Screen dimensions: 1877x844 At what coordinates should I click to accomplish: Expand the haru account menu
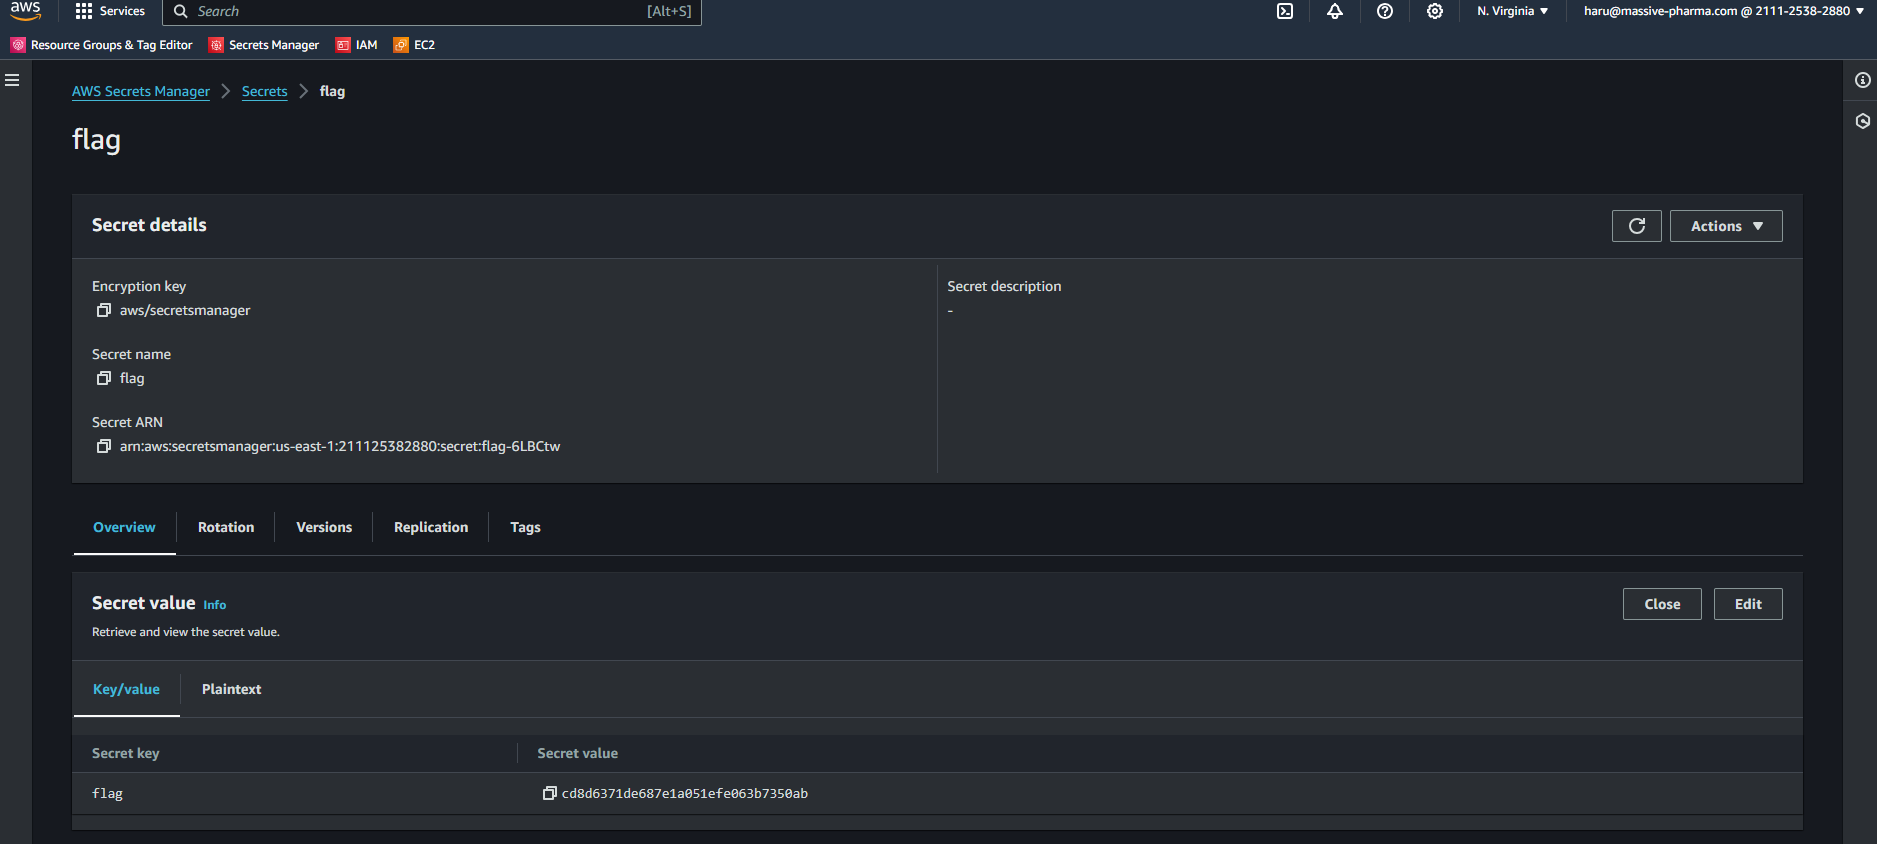(x=1723, y=11)
